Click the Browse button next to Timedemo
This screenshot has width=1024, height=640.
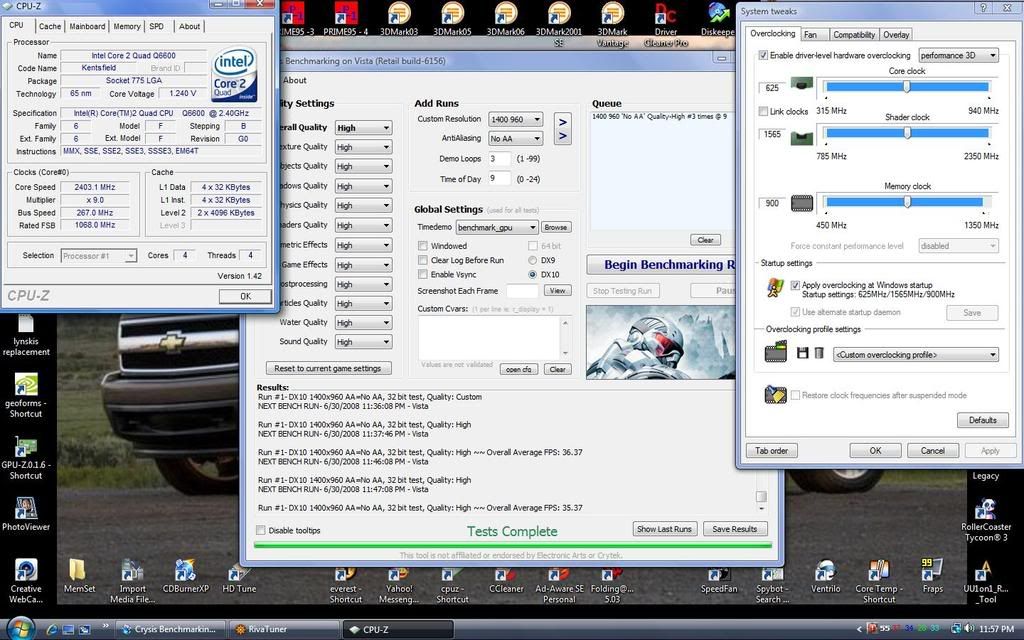(556, 227)
